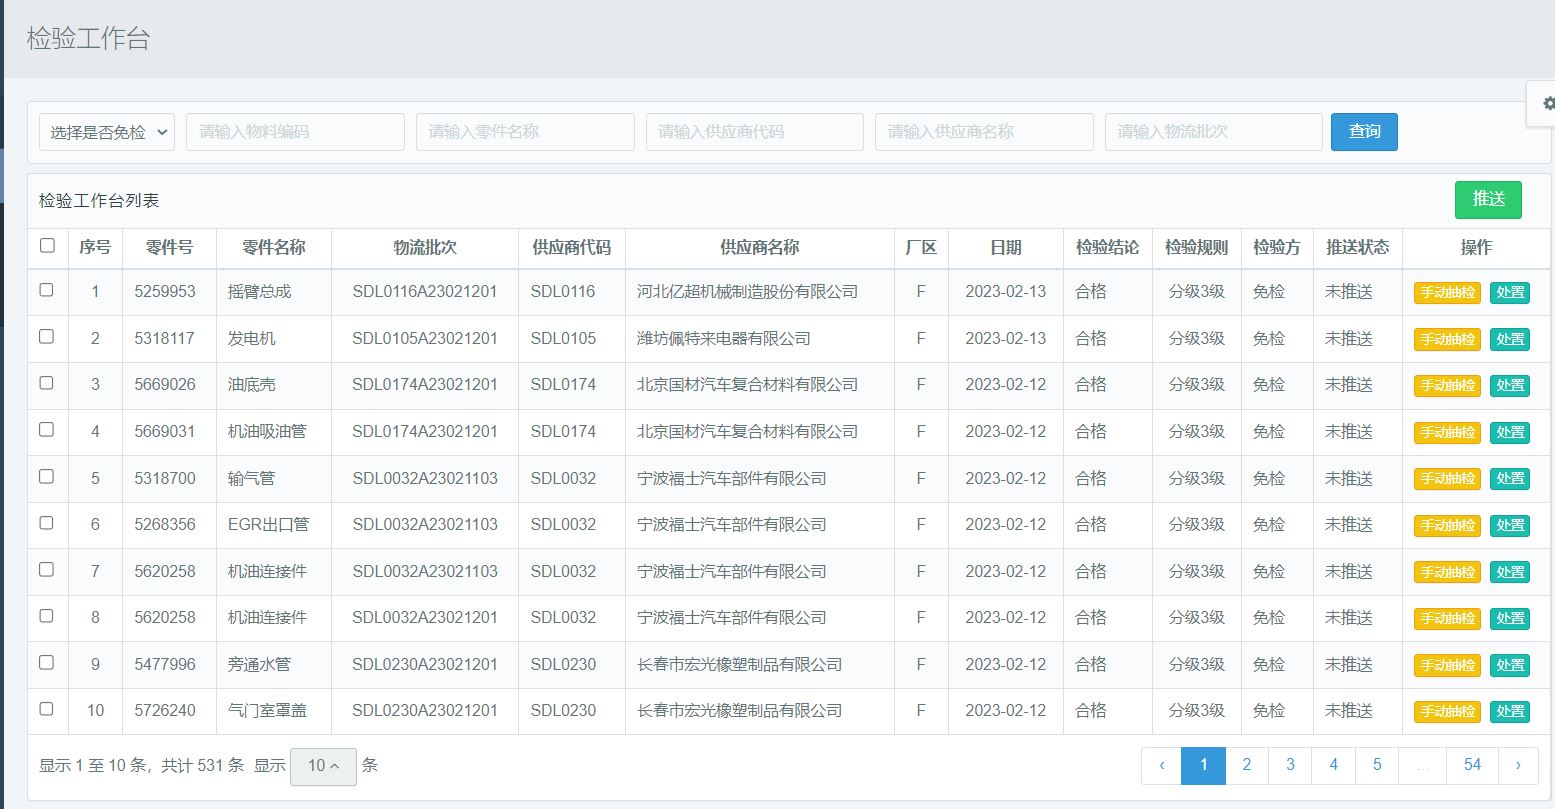Viewport: 1555px width, 809px height.
Task: Click 手动抽检 for 发电机 row
Action: pyautogui.click(x=1447, y=340)
